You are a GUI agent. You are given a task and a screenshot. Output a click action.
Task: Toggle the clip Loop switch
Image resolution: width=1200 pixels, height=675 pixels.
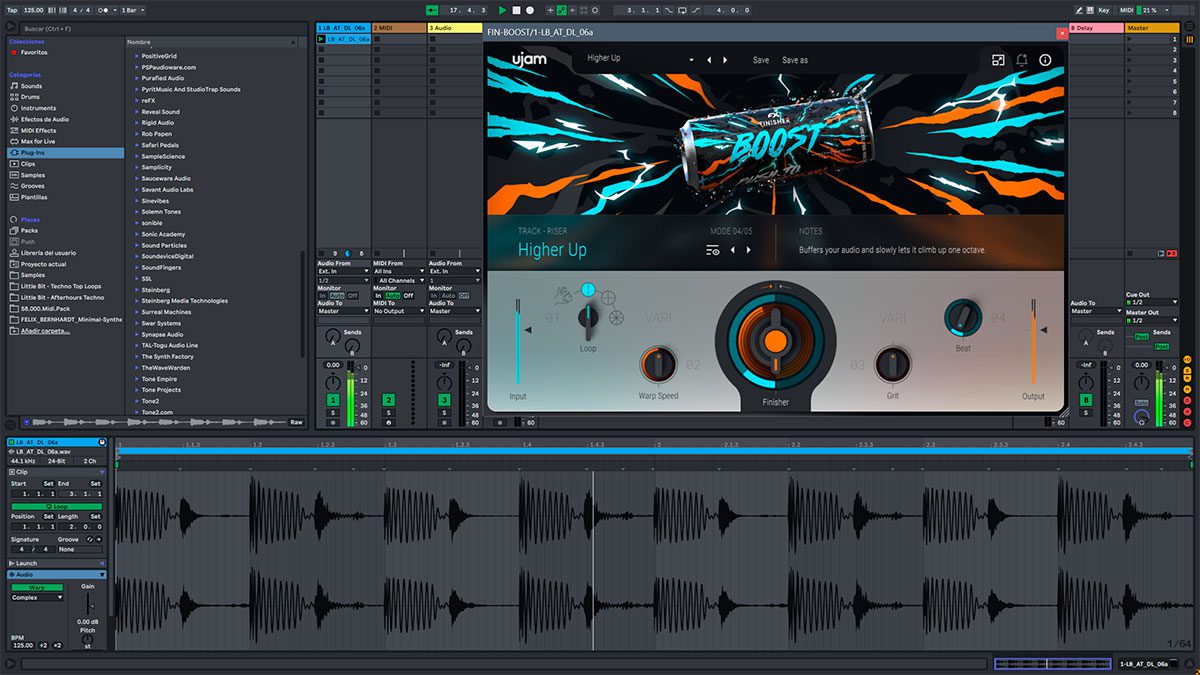pyautogui.click(x=55, y=507)
